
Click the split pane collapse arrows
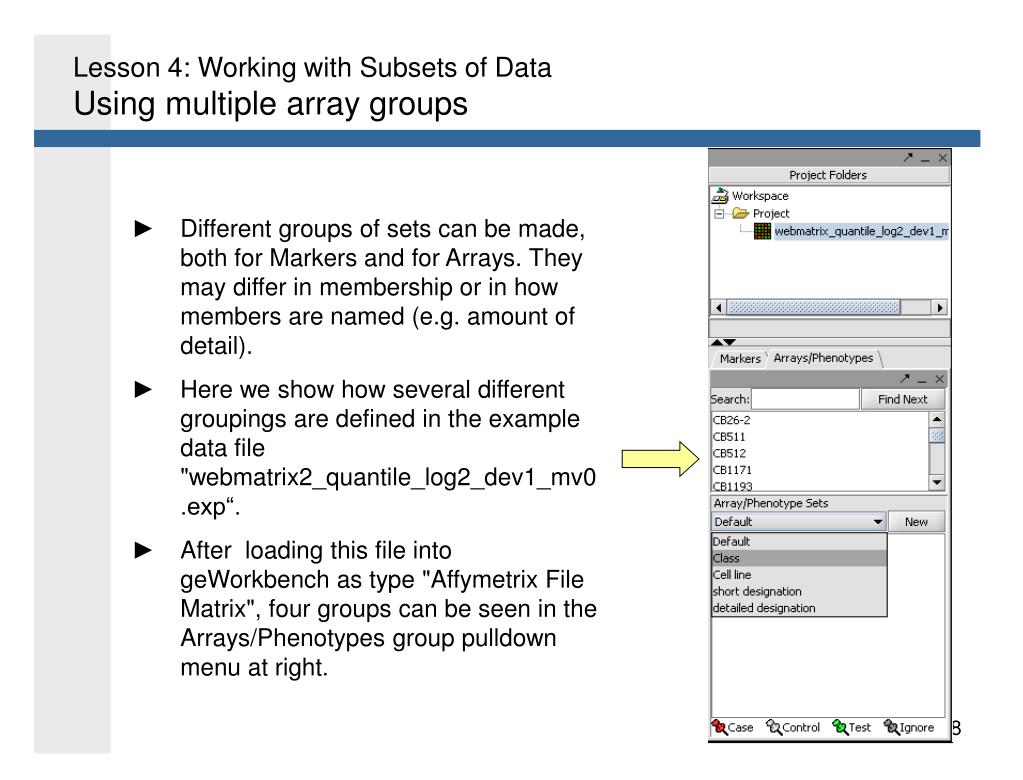coord(724,342)
